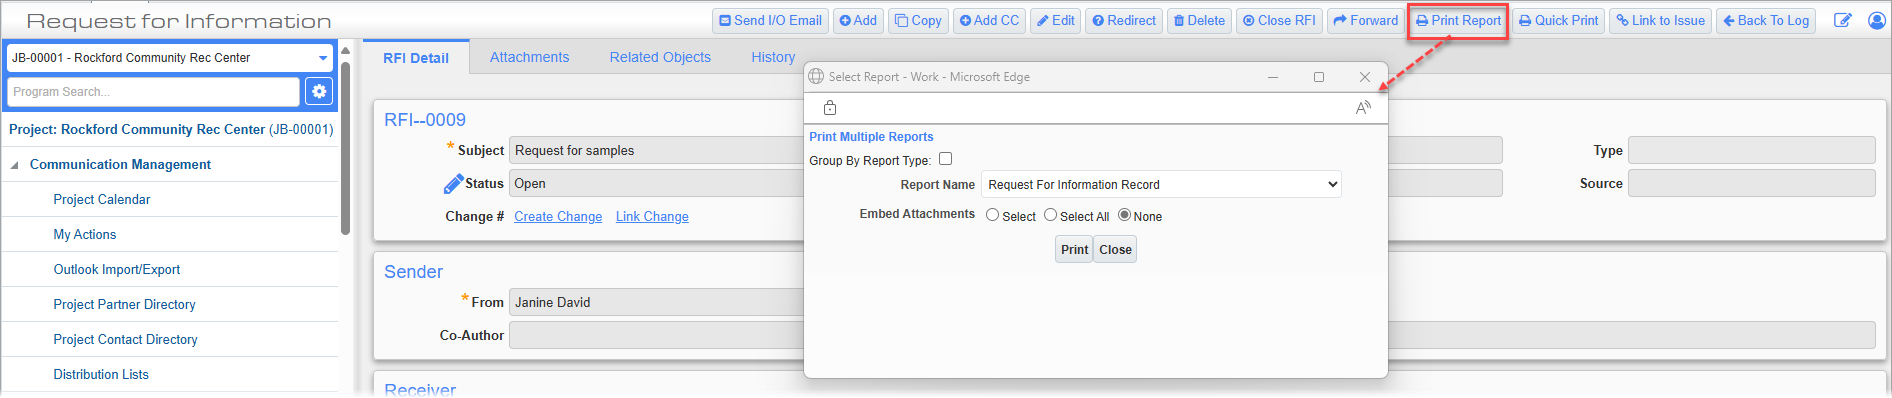Switch to the History tab

pyautogui.click(x=773, y=57)
